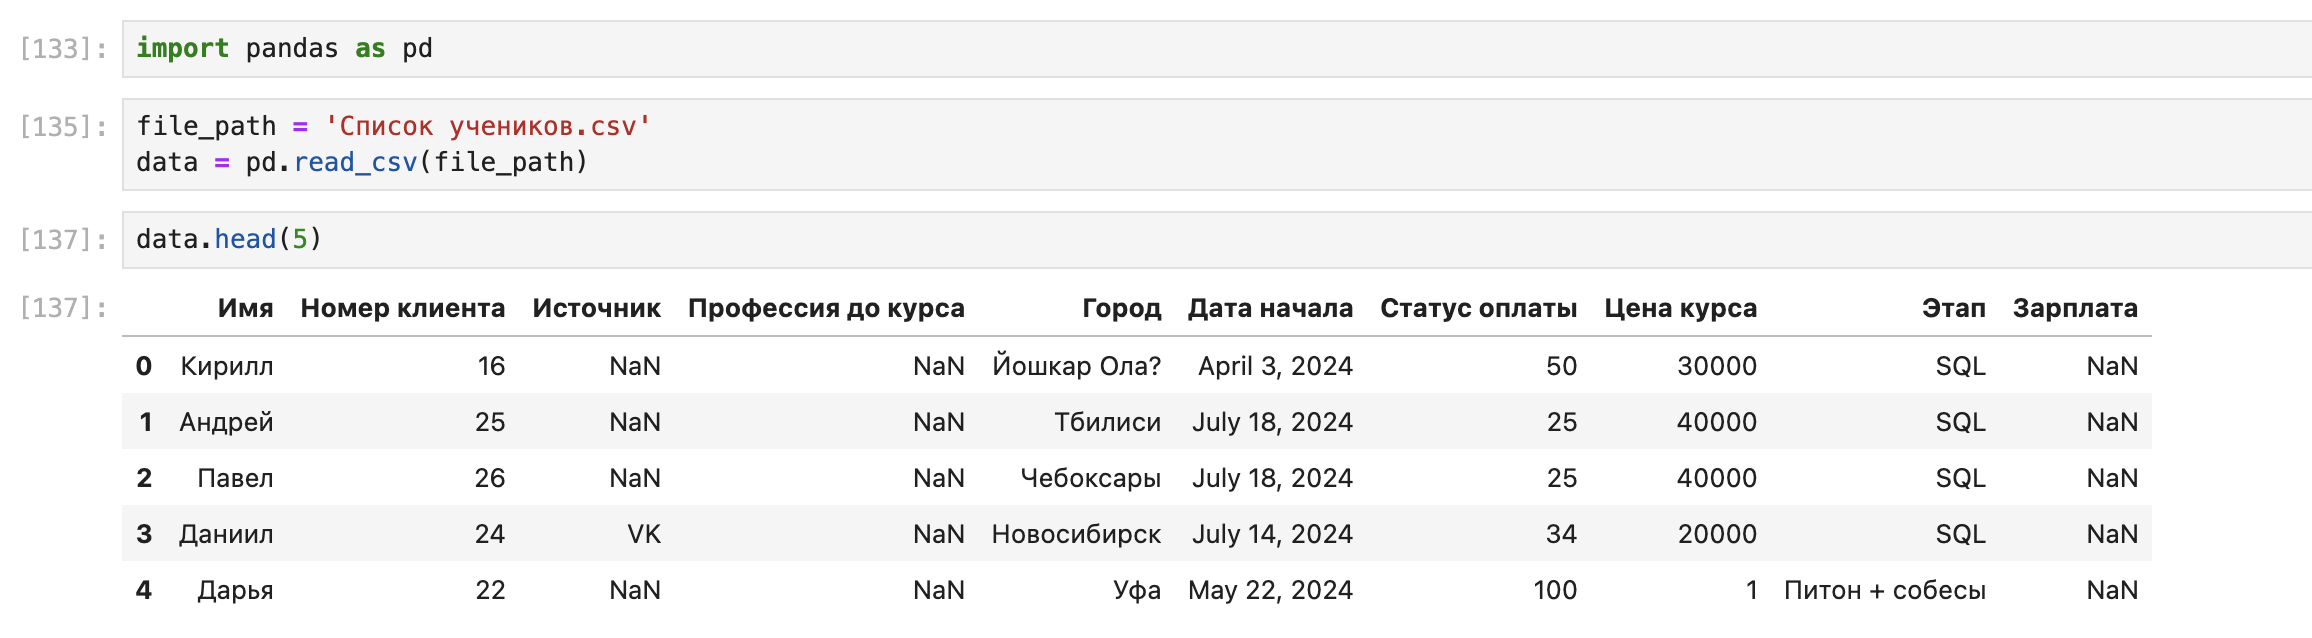Click the Дата начала column header

coord(1270,308)
